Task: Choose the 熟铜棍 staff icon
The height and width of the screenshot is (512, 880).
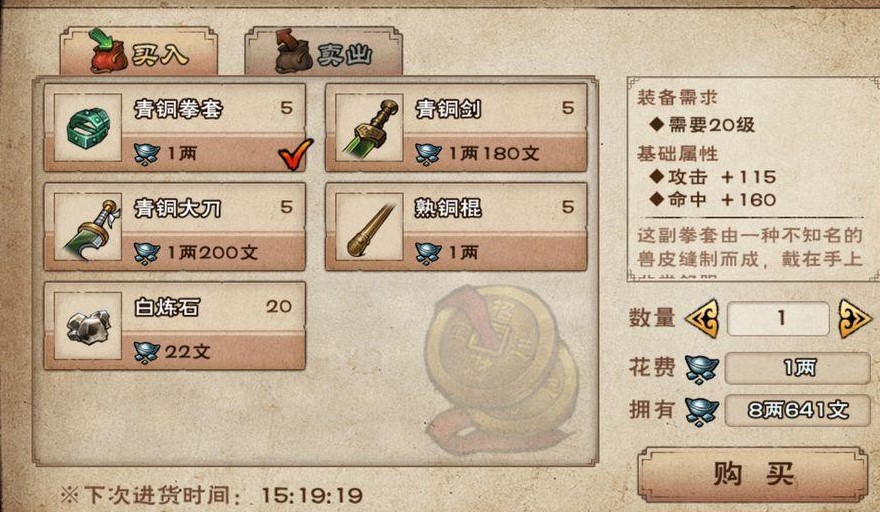Action: tap(369, 227)
